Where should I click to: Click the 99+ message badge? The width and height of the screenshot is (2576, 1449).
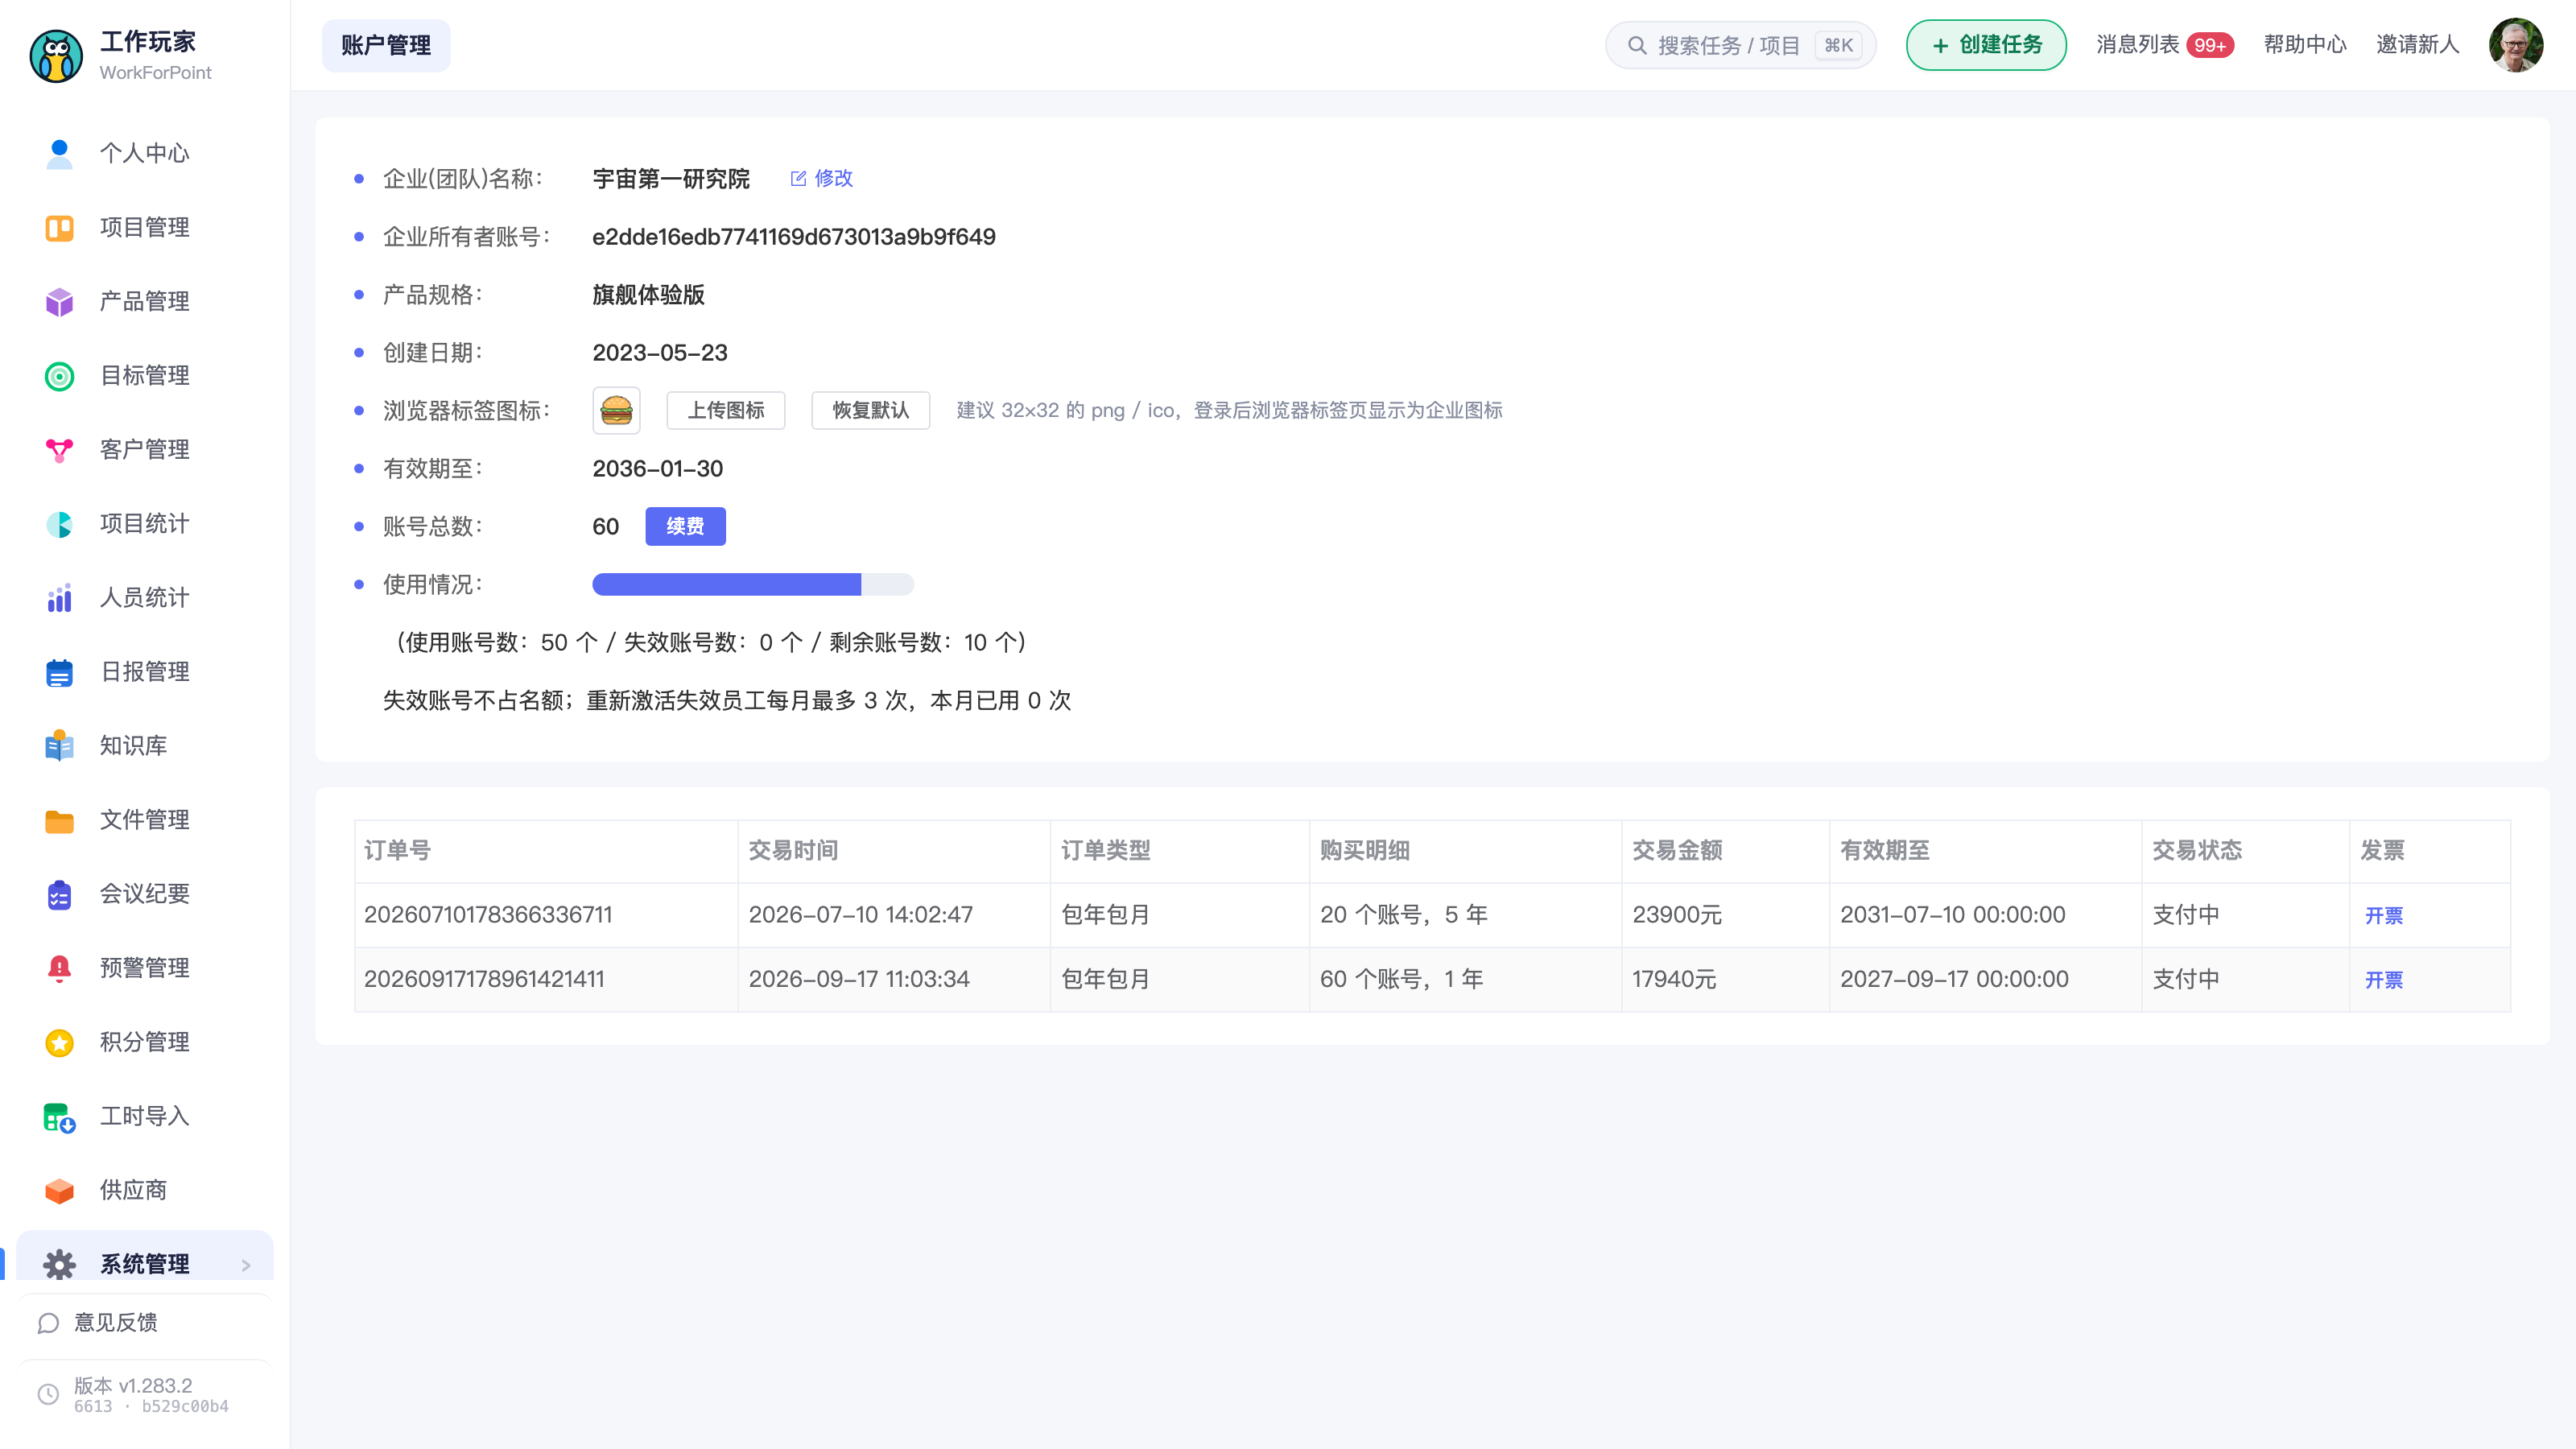point(2210,45)
